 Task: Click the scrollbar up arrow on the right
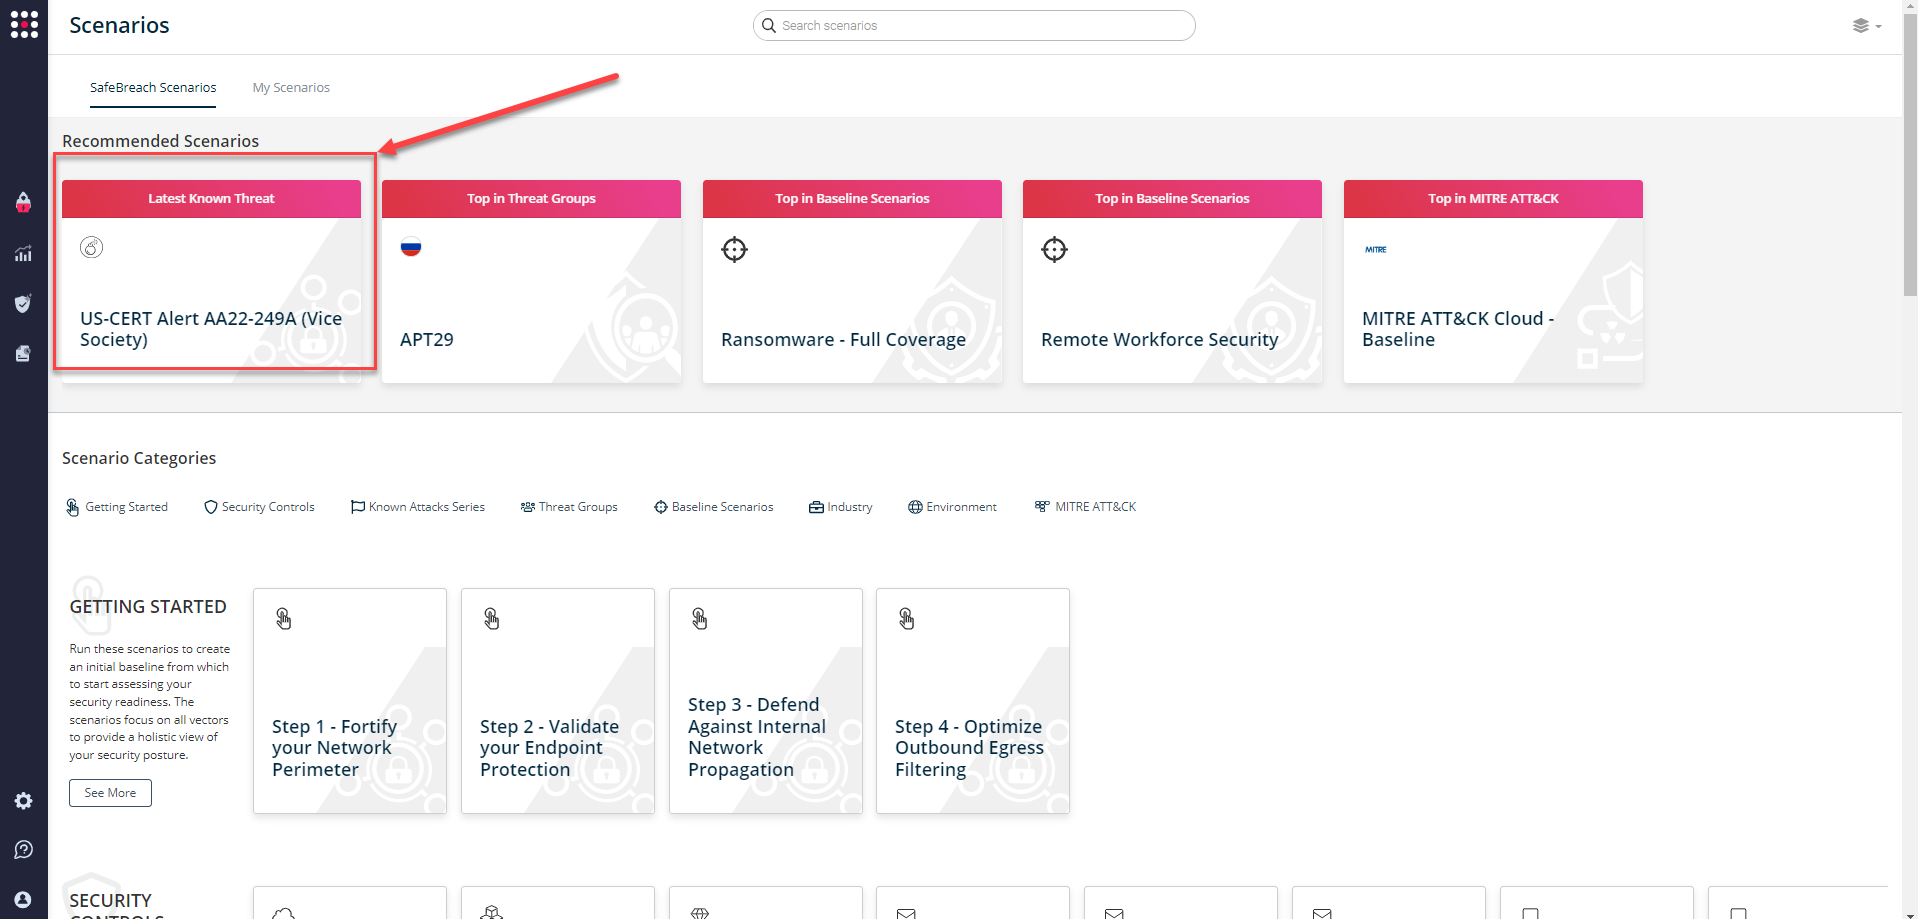pyautogui.click(x=1910, y=6)
